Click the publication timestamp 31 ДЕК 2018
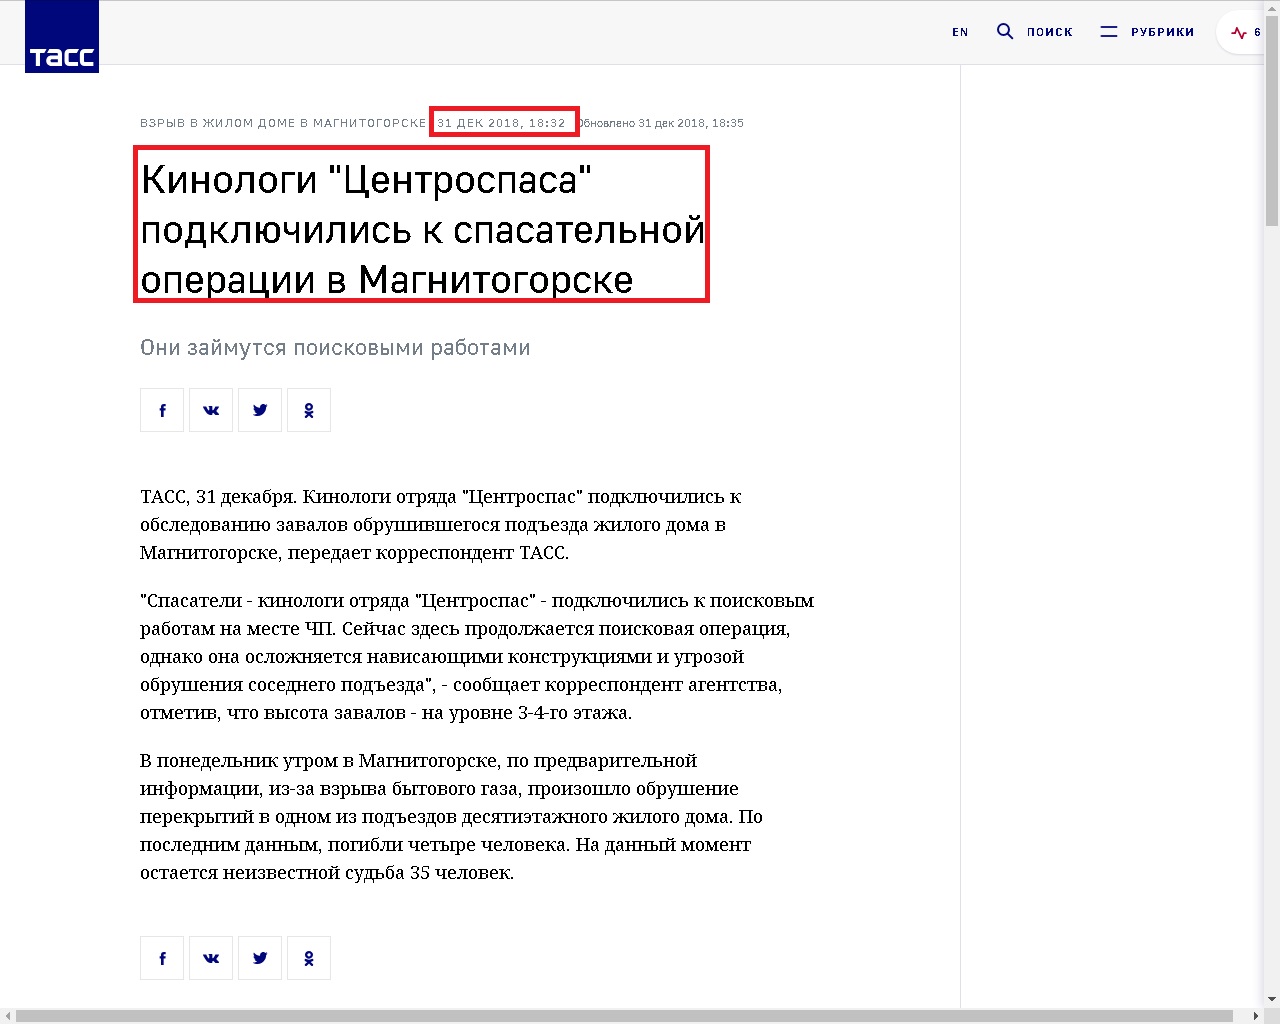Screen dimensions: 1280x1024 [x=503, y=121]
